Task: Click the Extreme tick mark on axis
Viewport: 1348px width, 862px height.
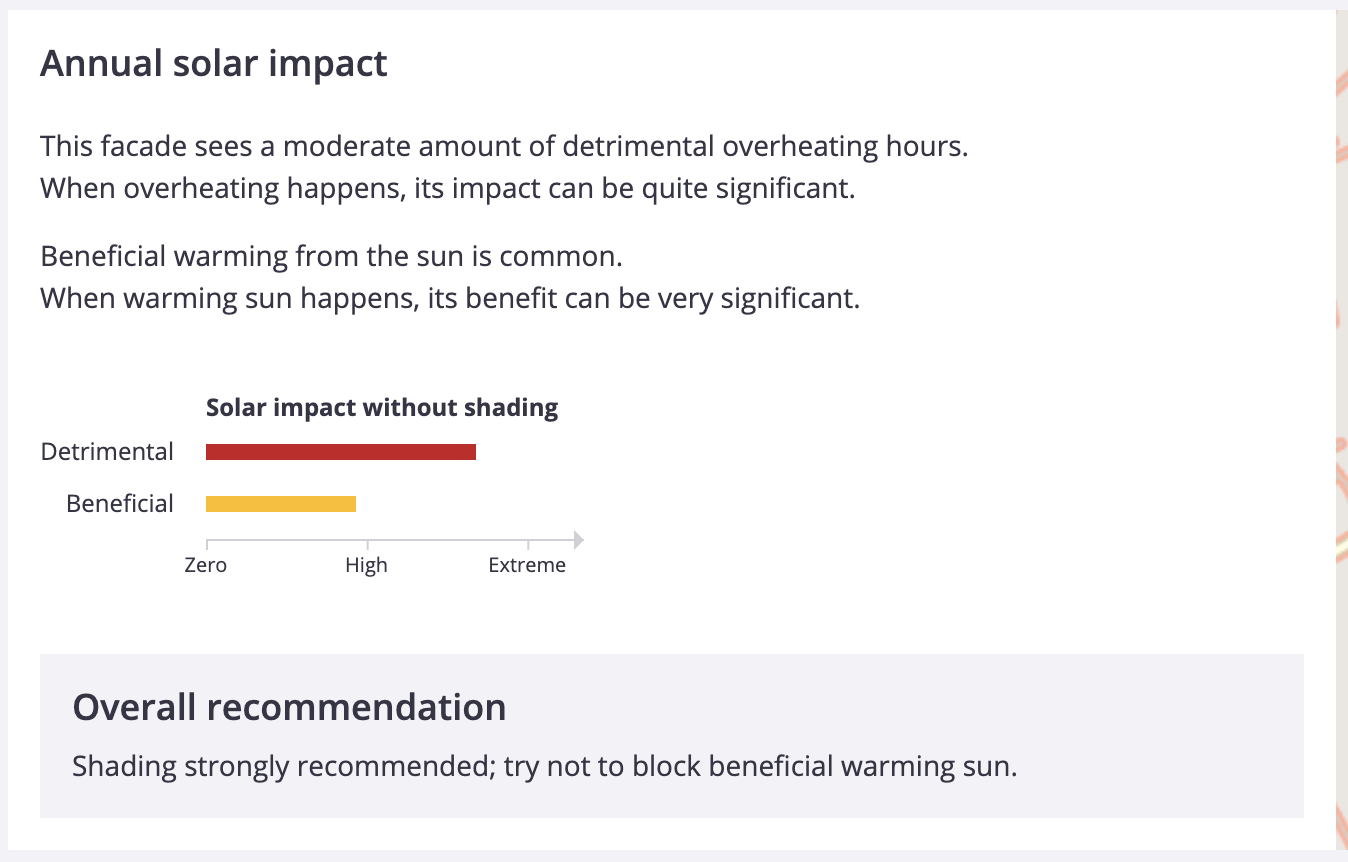Action: click(528, 544)
